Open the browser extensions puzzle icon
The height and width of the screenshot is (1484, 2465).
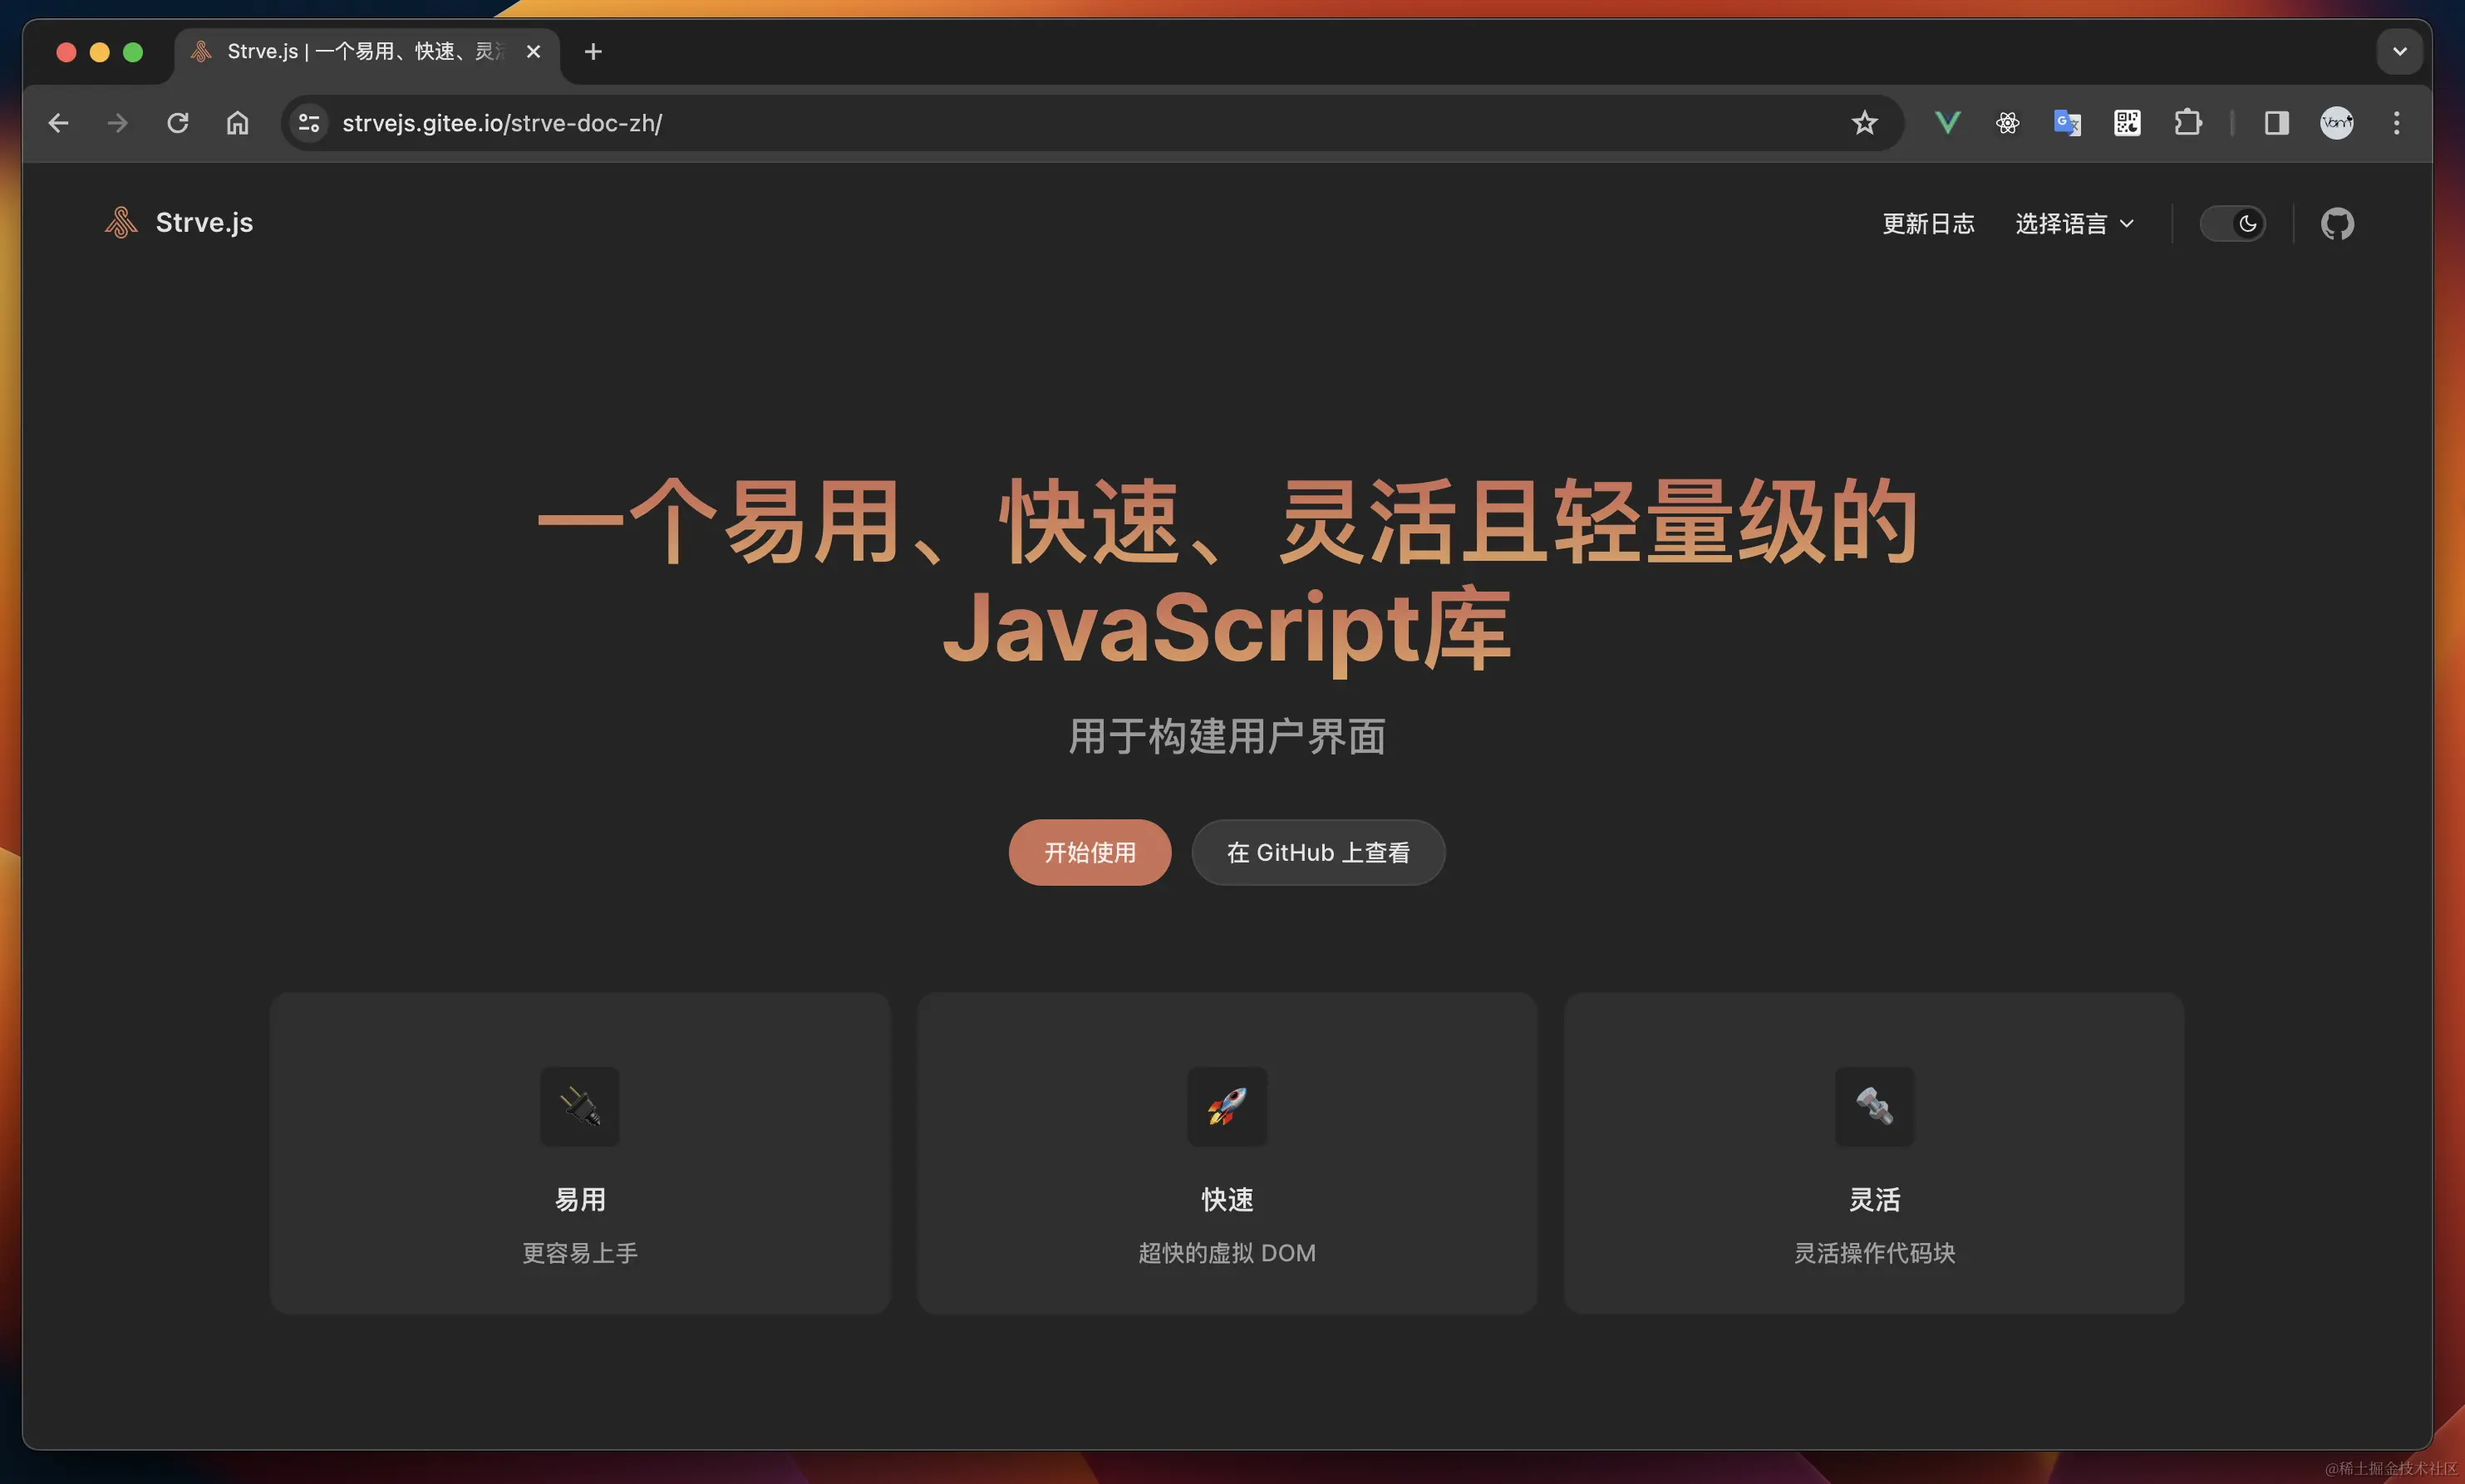[x=2188, y=122]
